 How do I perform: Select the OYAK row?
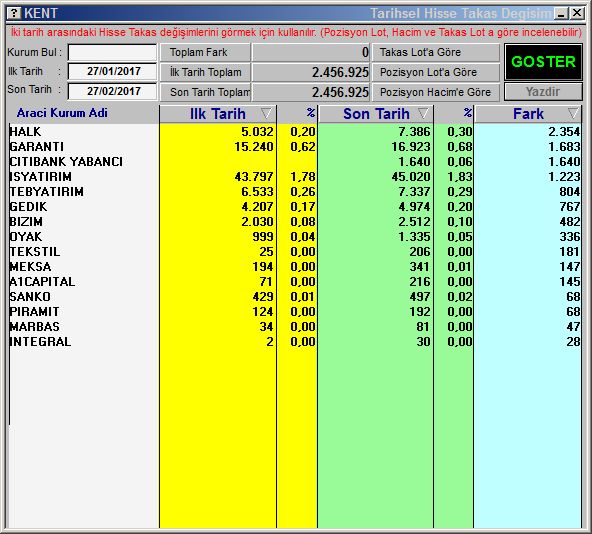pyautogui.click(x=295, y=237)
